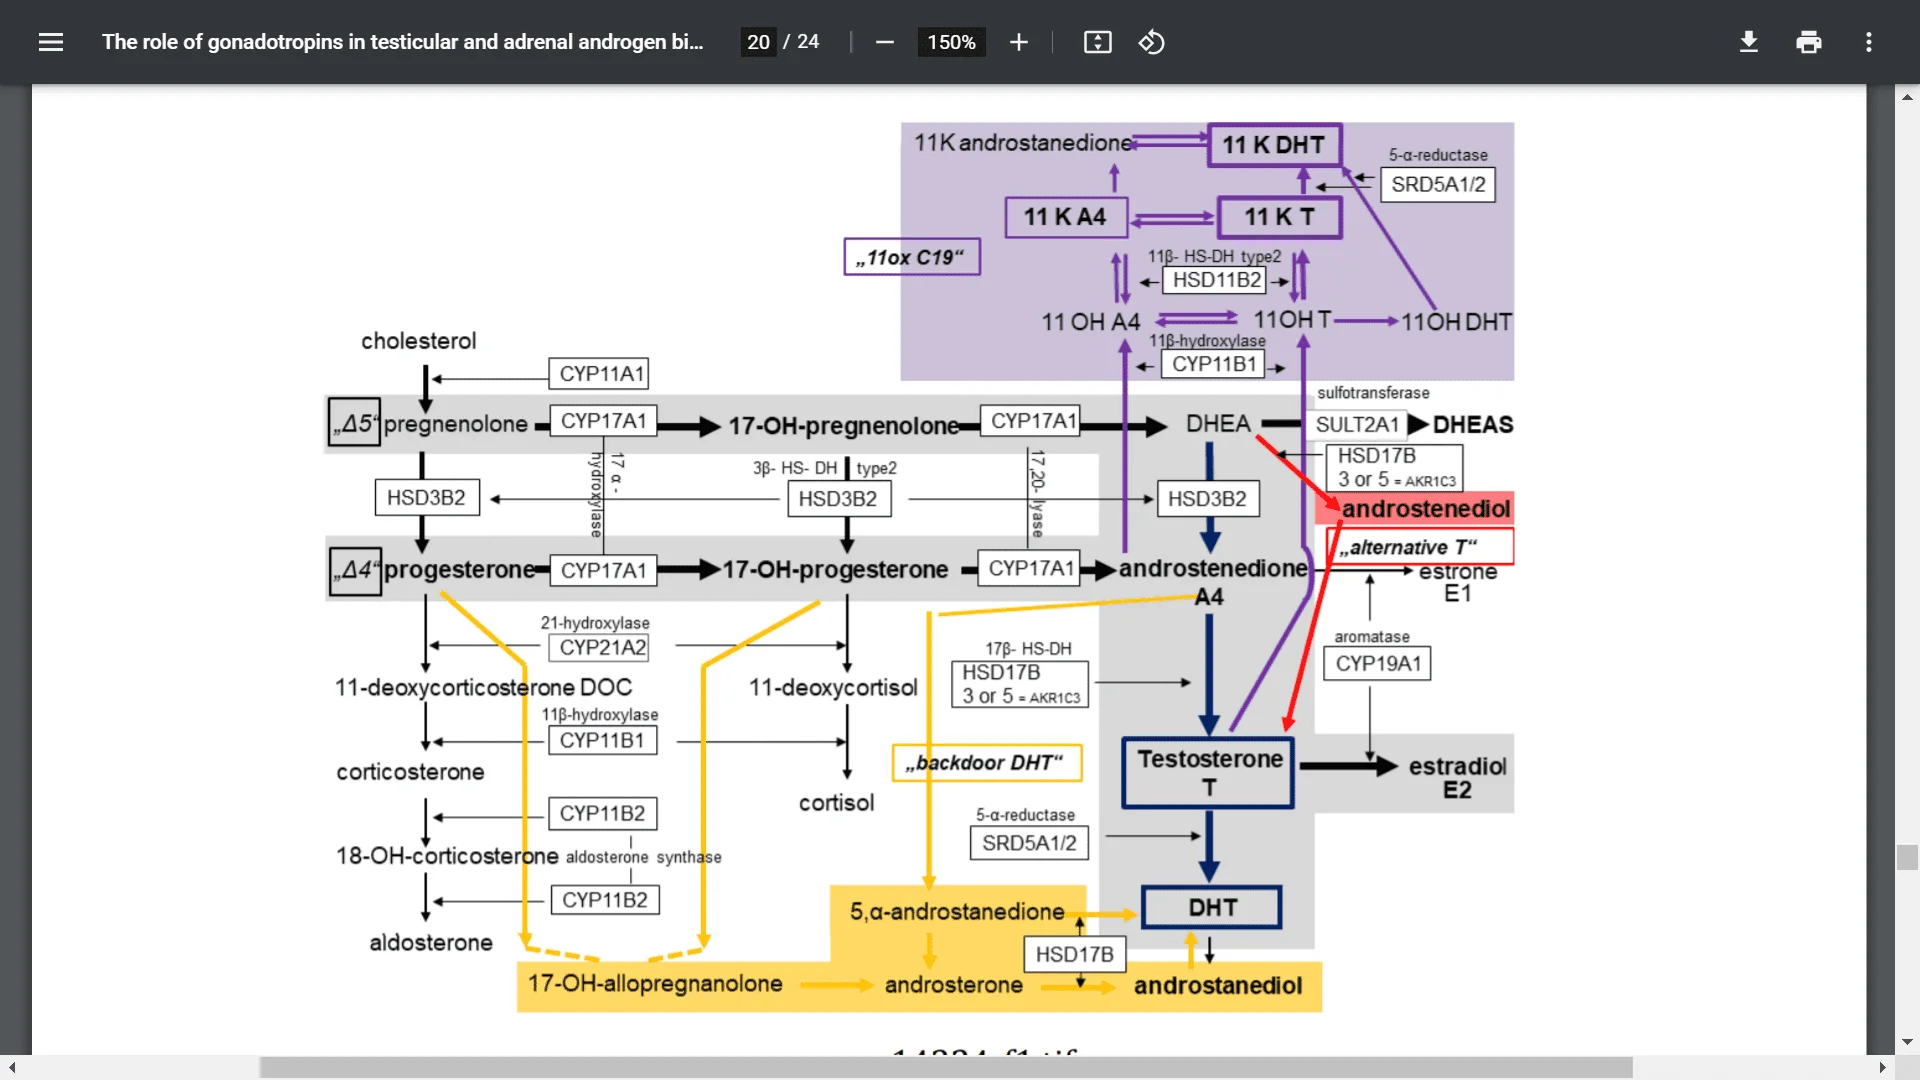The image size is (1920, 1080).
Task: Click the 'SULT2A1' enzyme box
Action: [x=1356, y=425]
